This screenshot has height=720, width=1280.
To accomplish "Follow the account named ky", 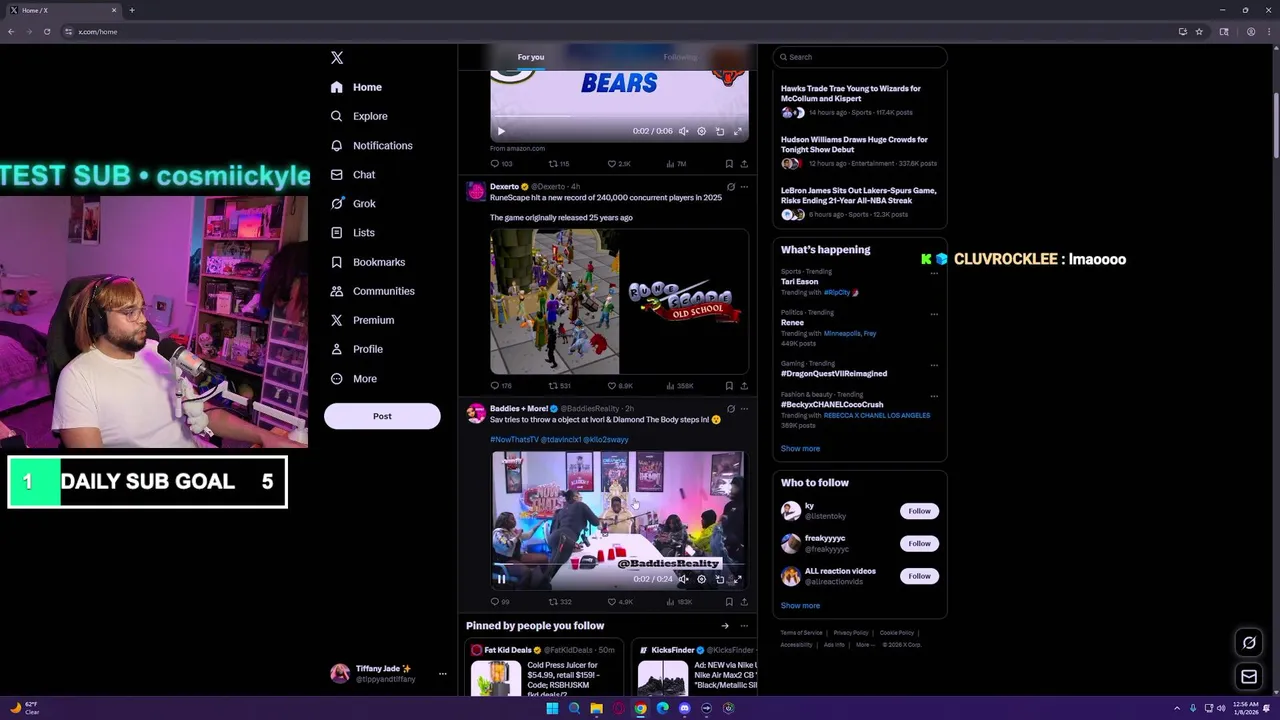I will click(x=919, y=511).
